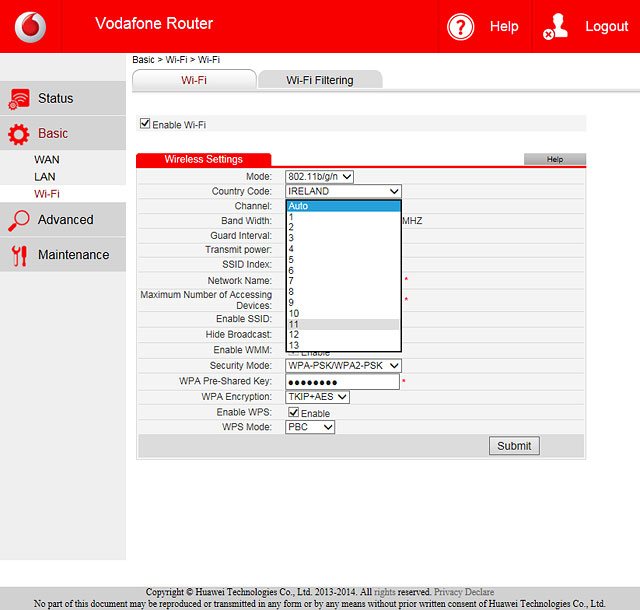Click the Logout user icon
The height and width of the screenshot is (610, 640).
pyautogui.click(x=555, y=27)
